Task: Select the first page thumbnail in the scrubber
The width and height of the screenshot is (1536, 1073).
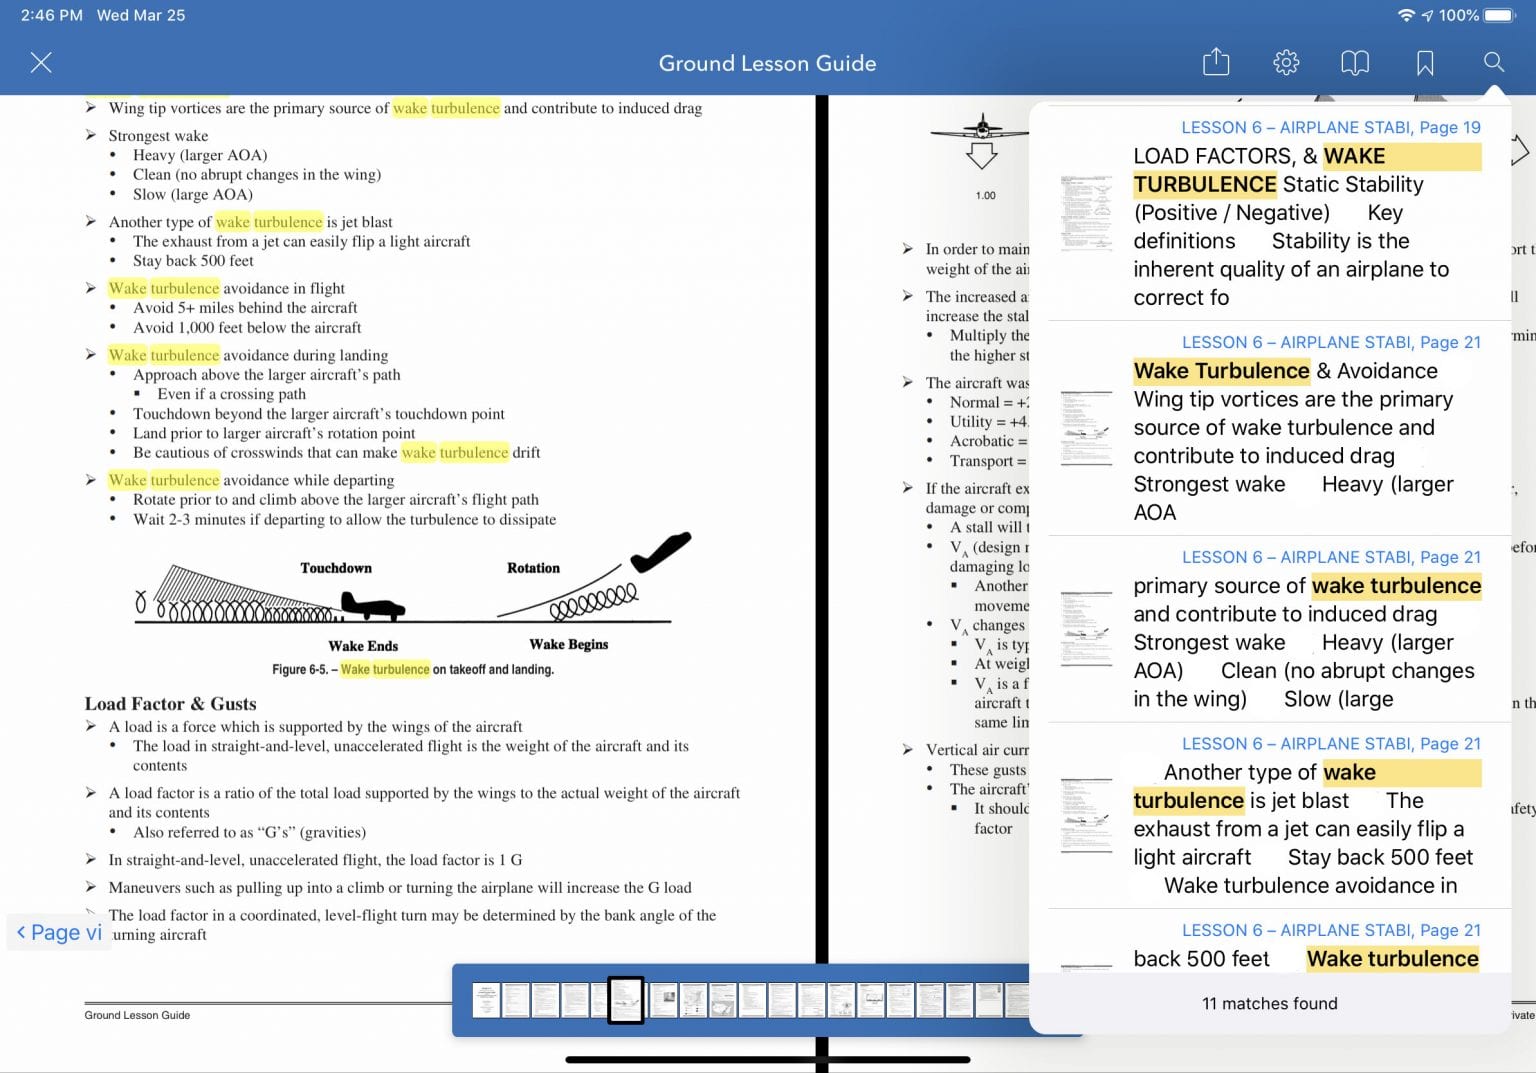Action: (x=484, y=999)
